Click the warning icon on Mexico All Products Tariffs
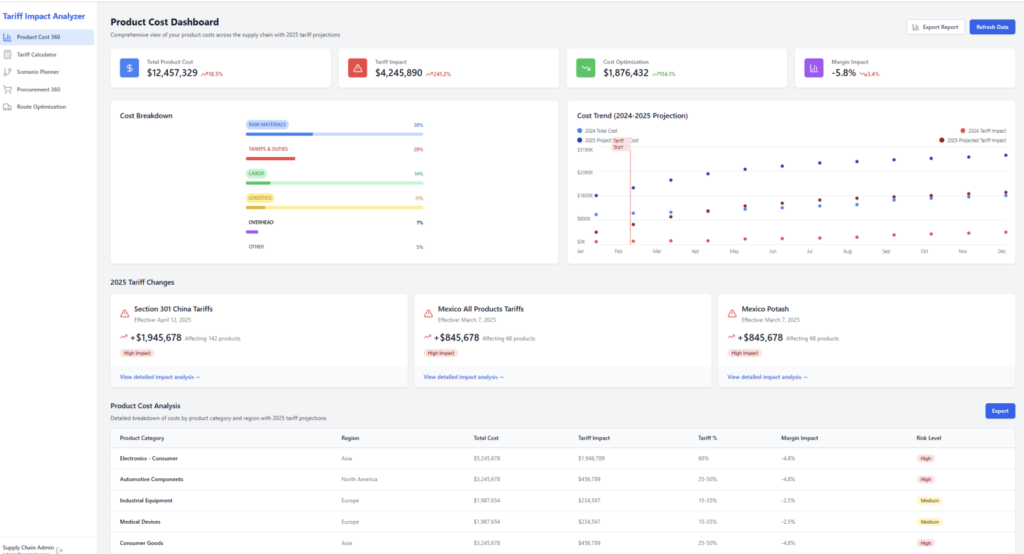Image resolution: width=1024 pixels, height=554 pixels. pyautogui.click(x=428, y=314)
